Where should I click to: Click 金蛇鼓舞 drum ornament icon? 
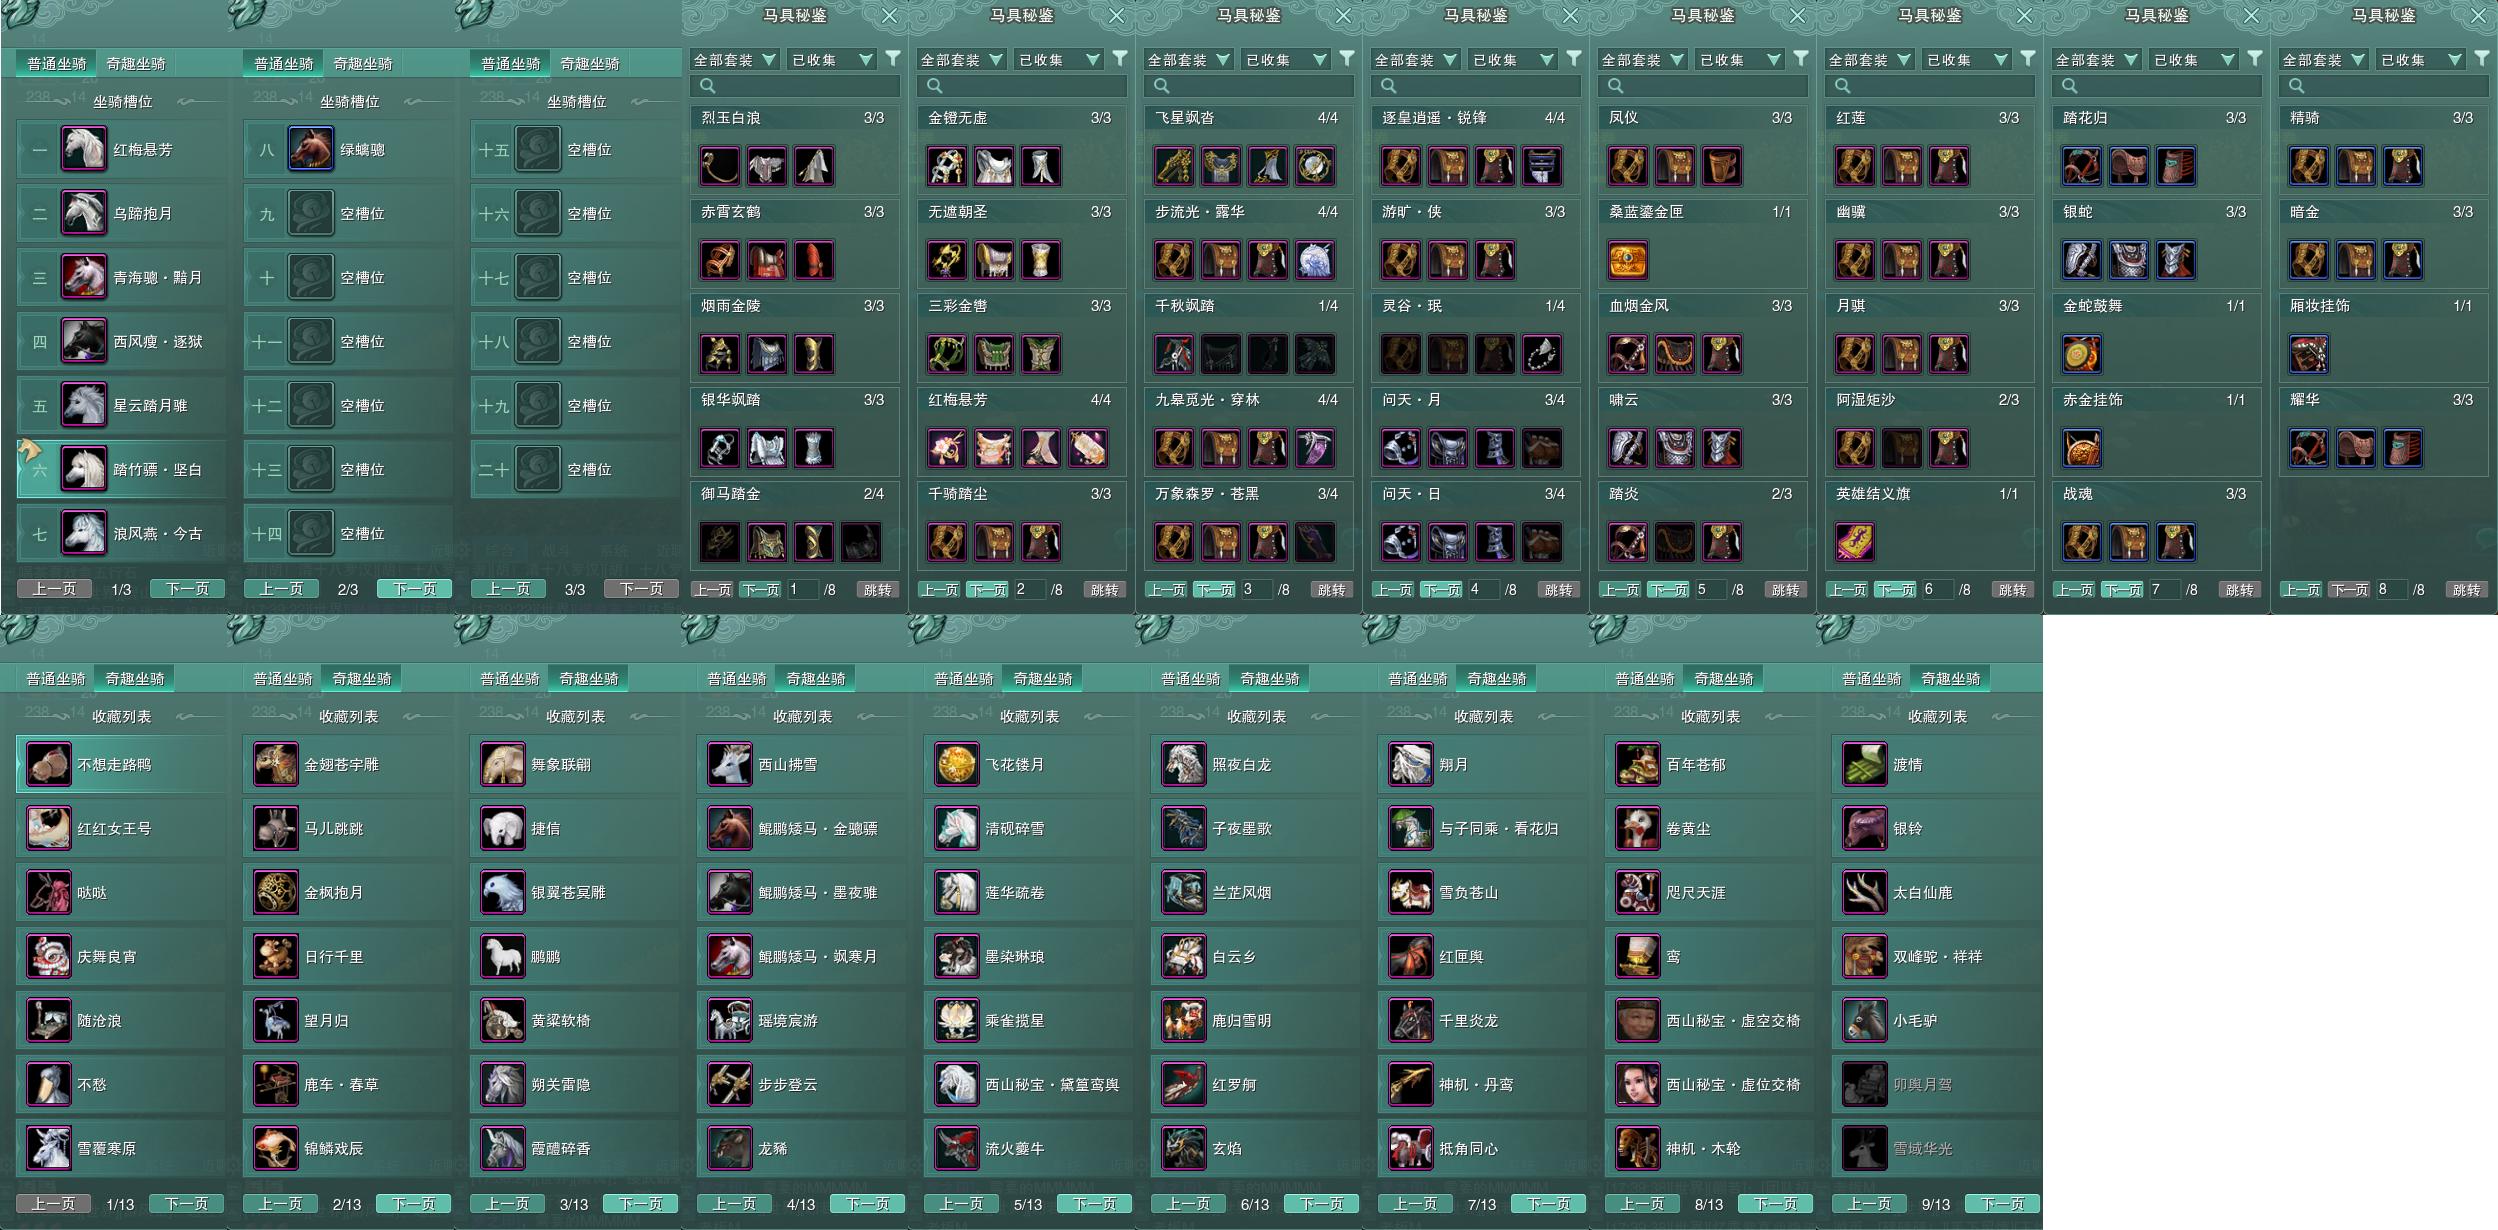click(x=2081, y=354)
